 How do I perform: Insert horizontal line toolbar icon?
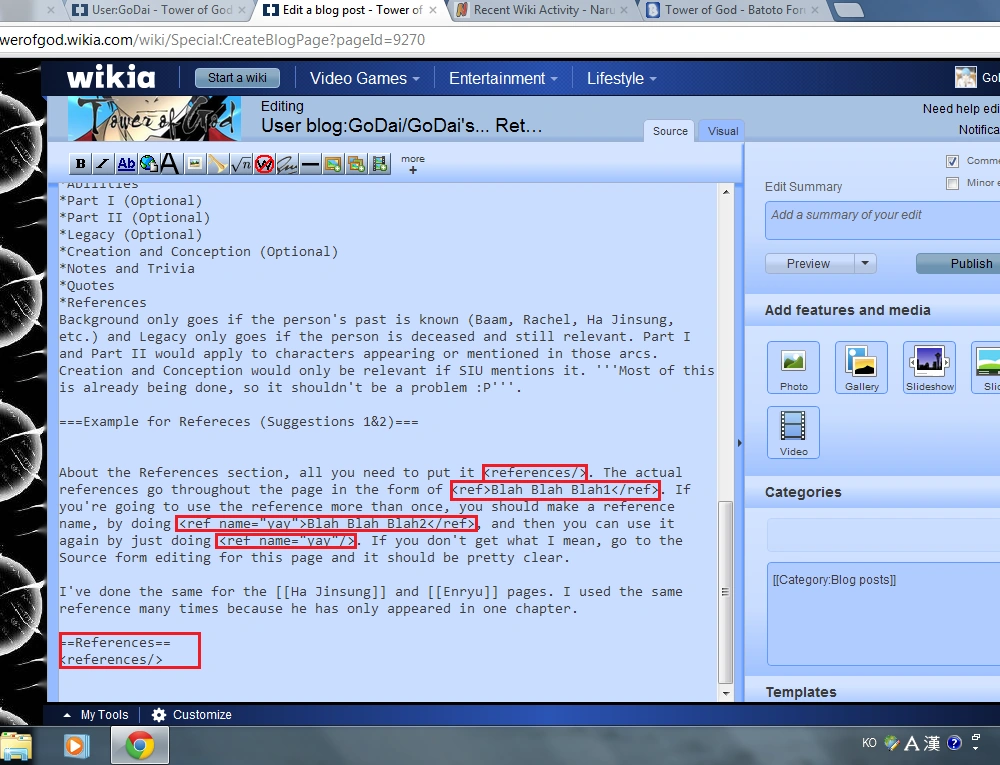tap(310, 164)
